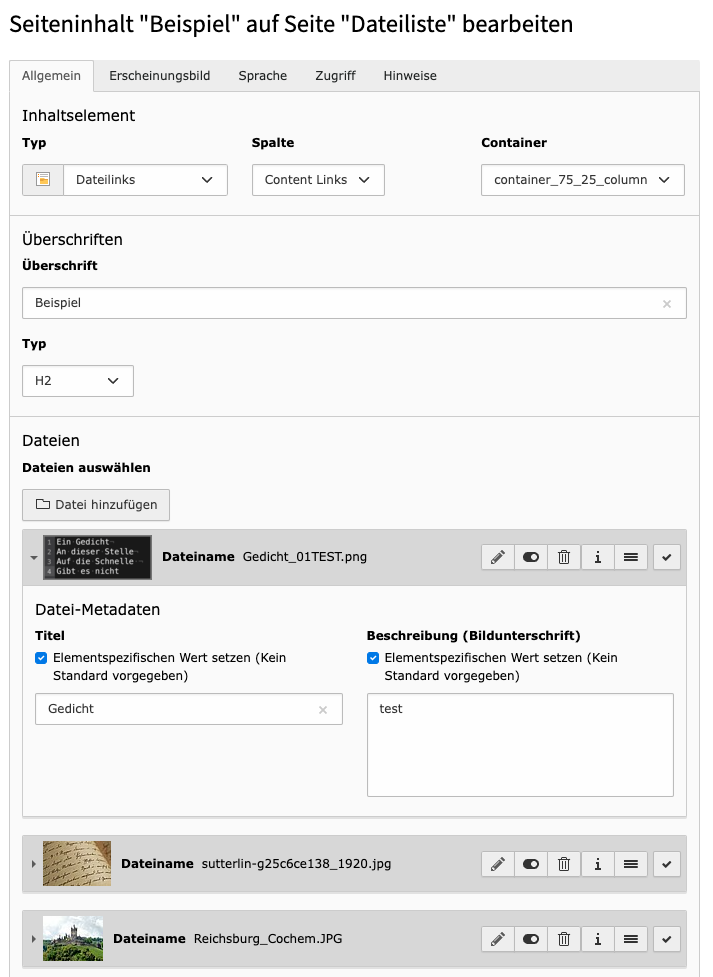Grab reorder handle of sutterlin-g25c6ce138_1920.jpg row
Viewport: 713px width, 977px height.
pyautogui.click(x=631, y=864)
